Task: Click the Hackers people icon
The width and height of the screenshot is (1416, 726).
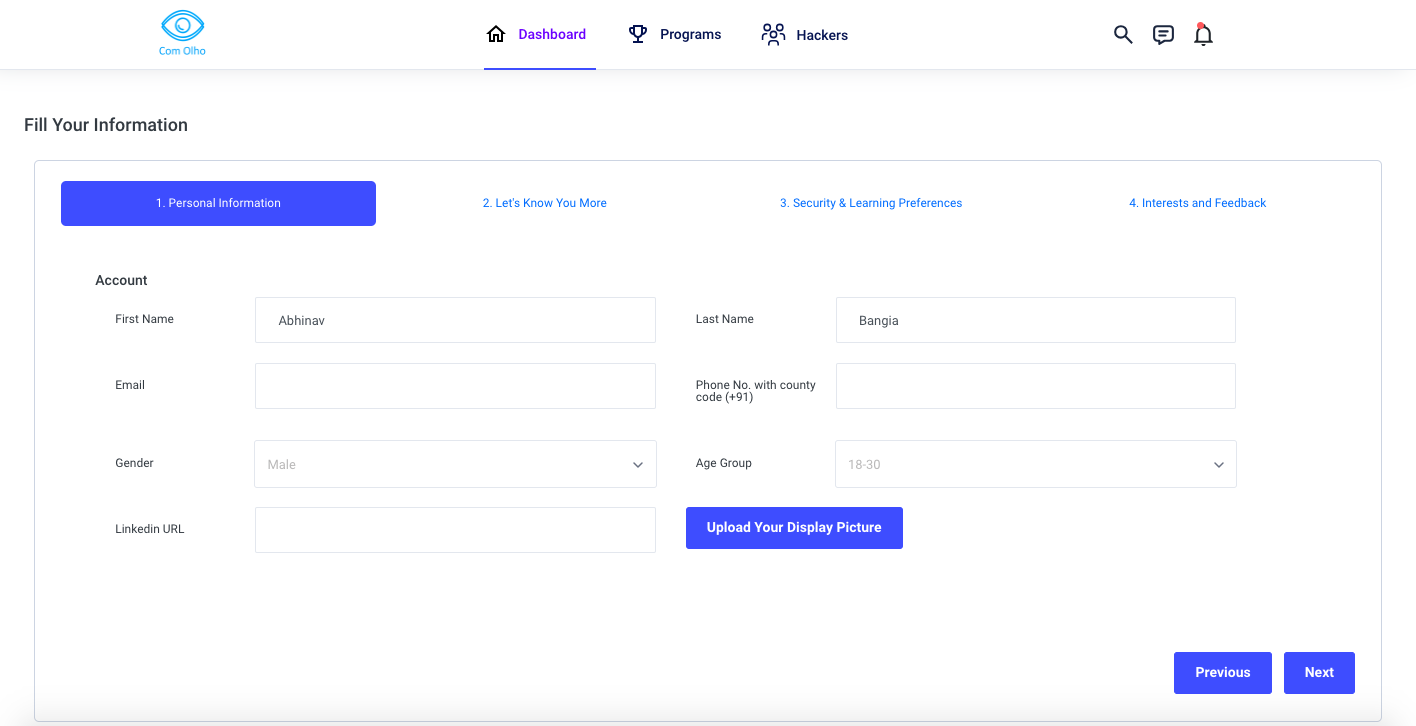Action: point(773,34)
